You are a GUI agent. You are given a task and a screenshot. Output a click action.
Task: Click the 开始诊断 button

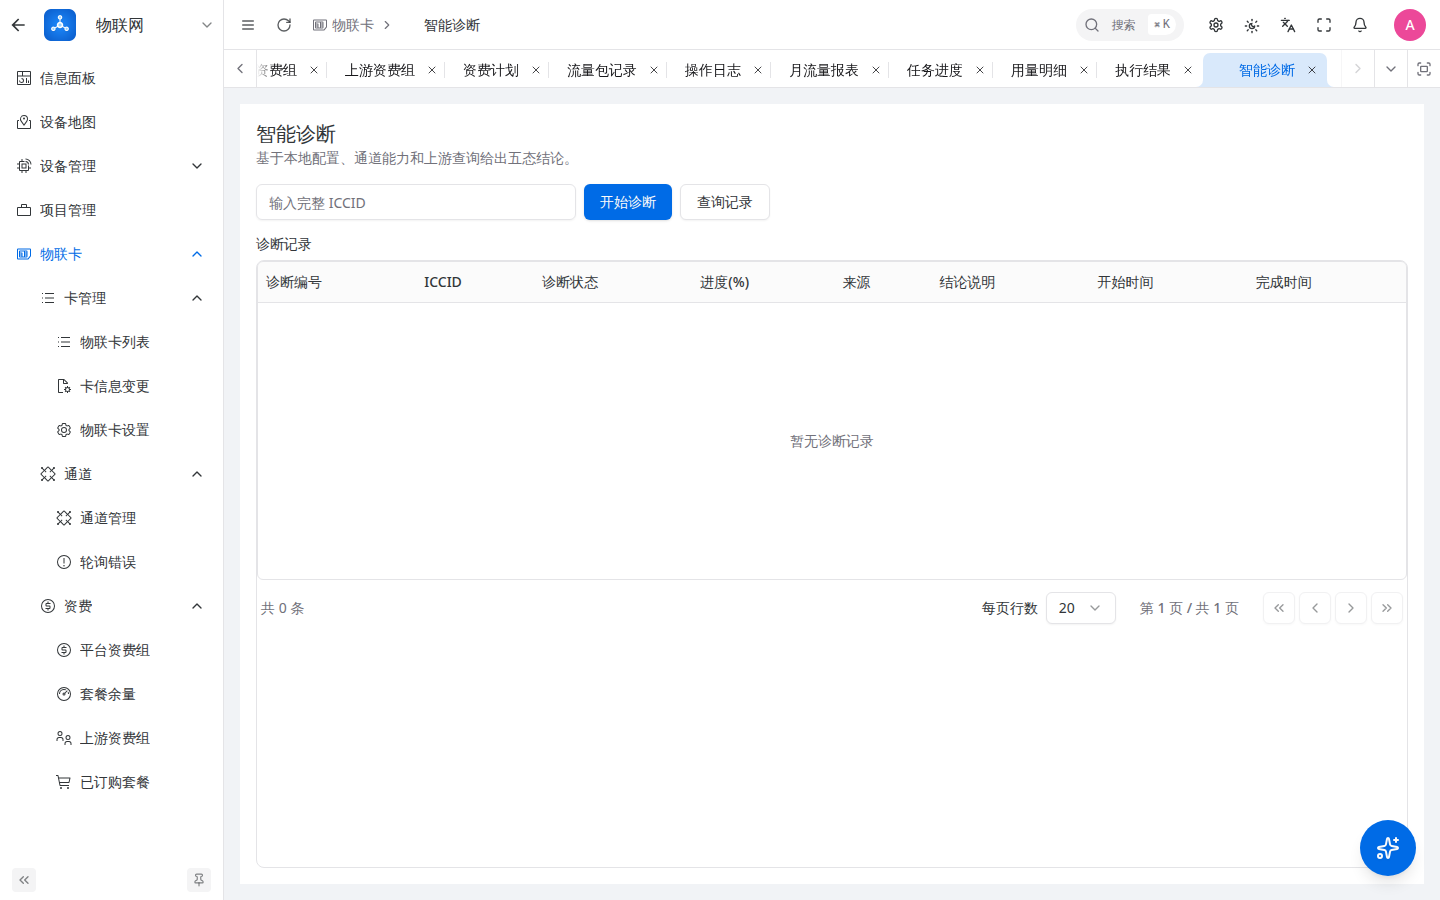coord(628,202)
